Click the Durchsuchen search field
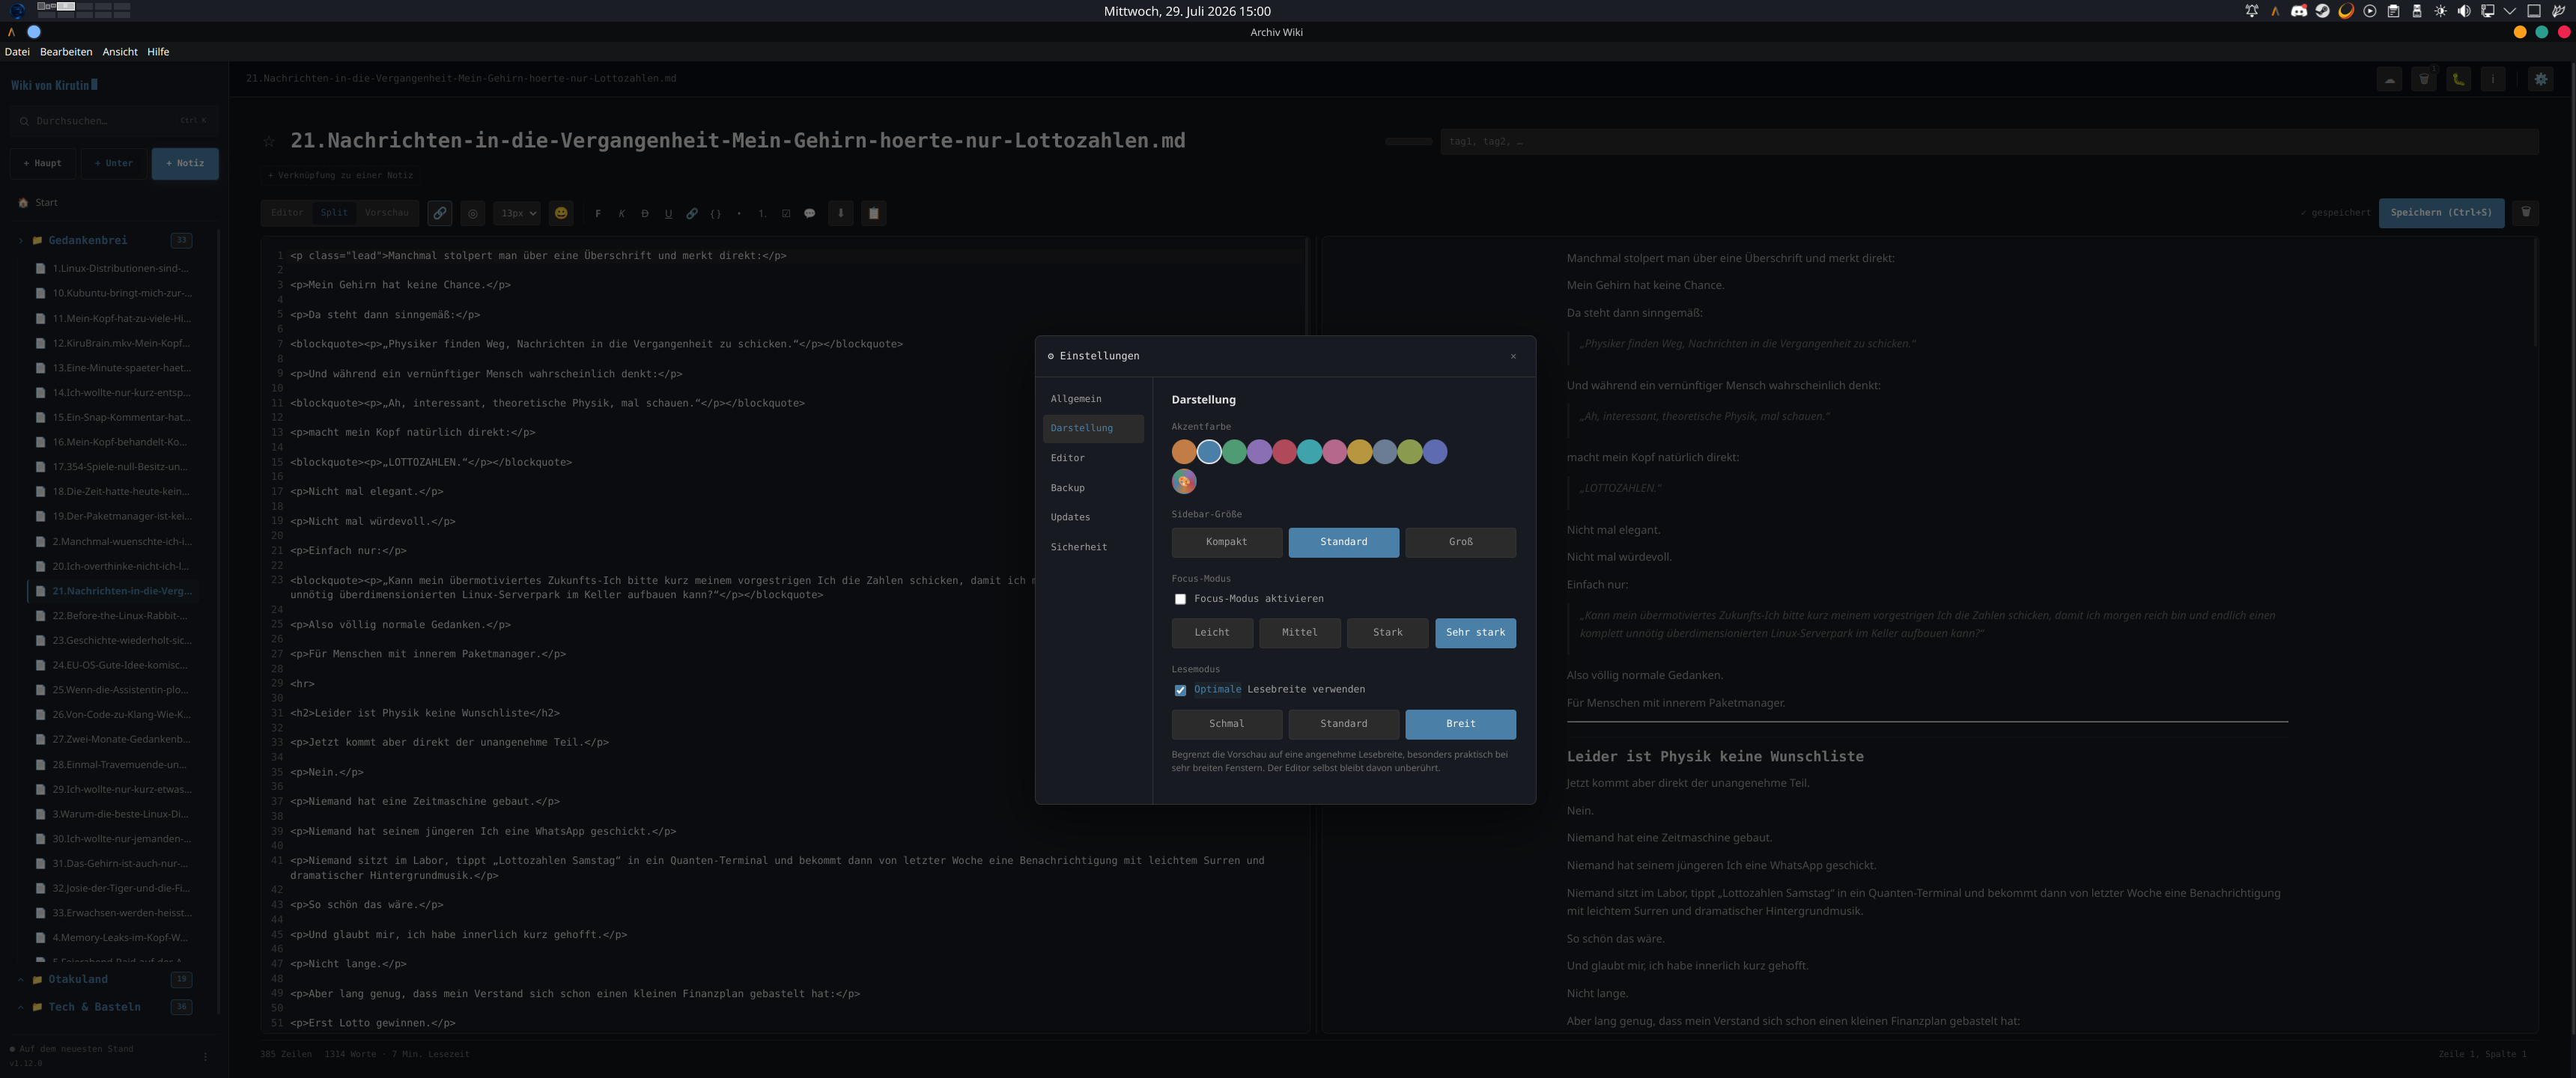The image size is (2576, 1078). [114, 121]
